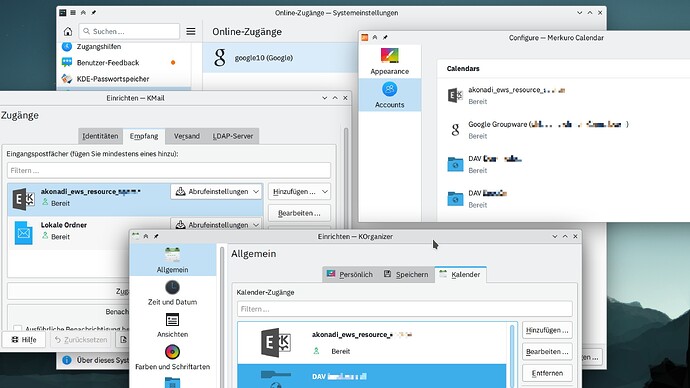This screenshot has width=690, height=388.
Task: Open Appearance page in Merkuro Calendar
Action: pos(389,61)
